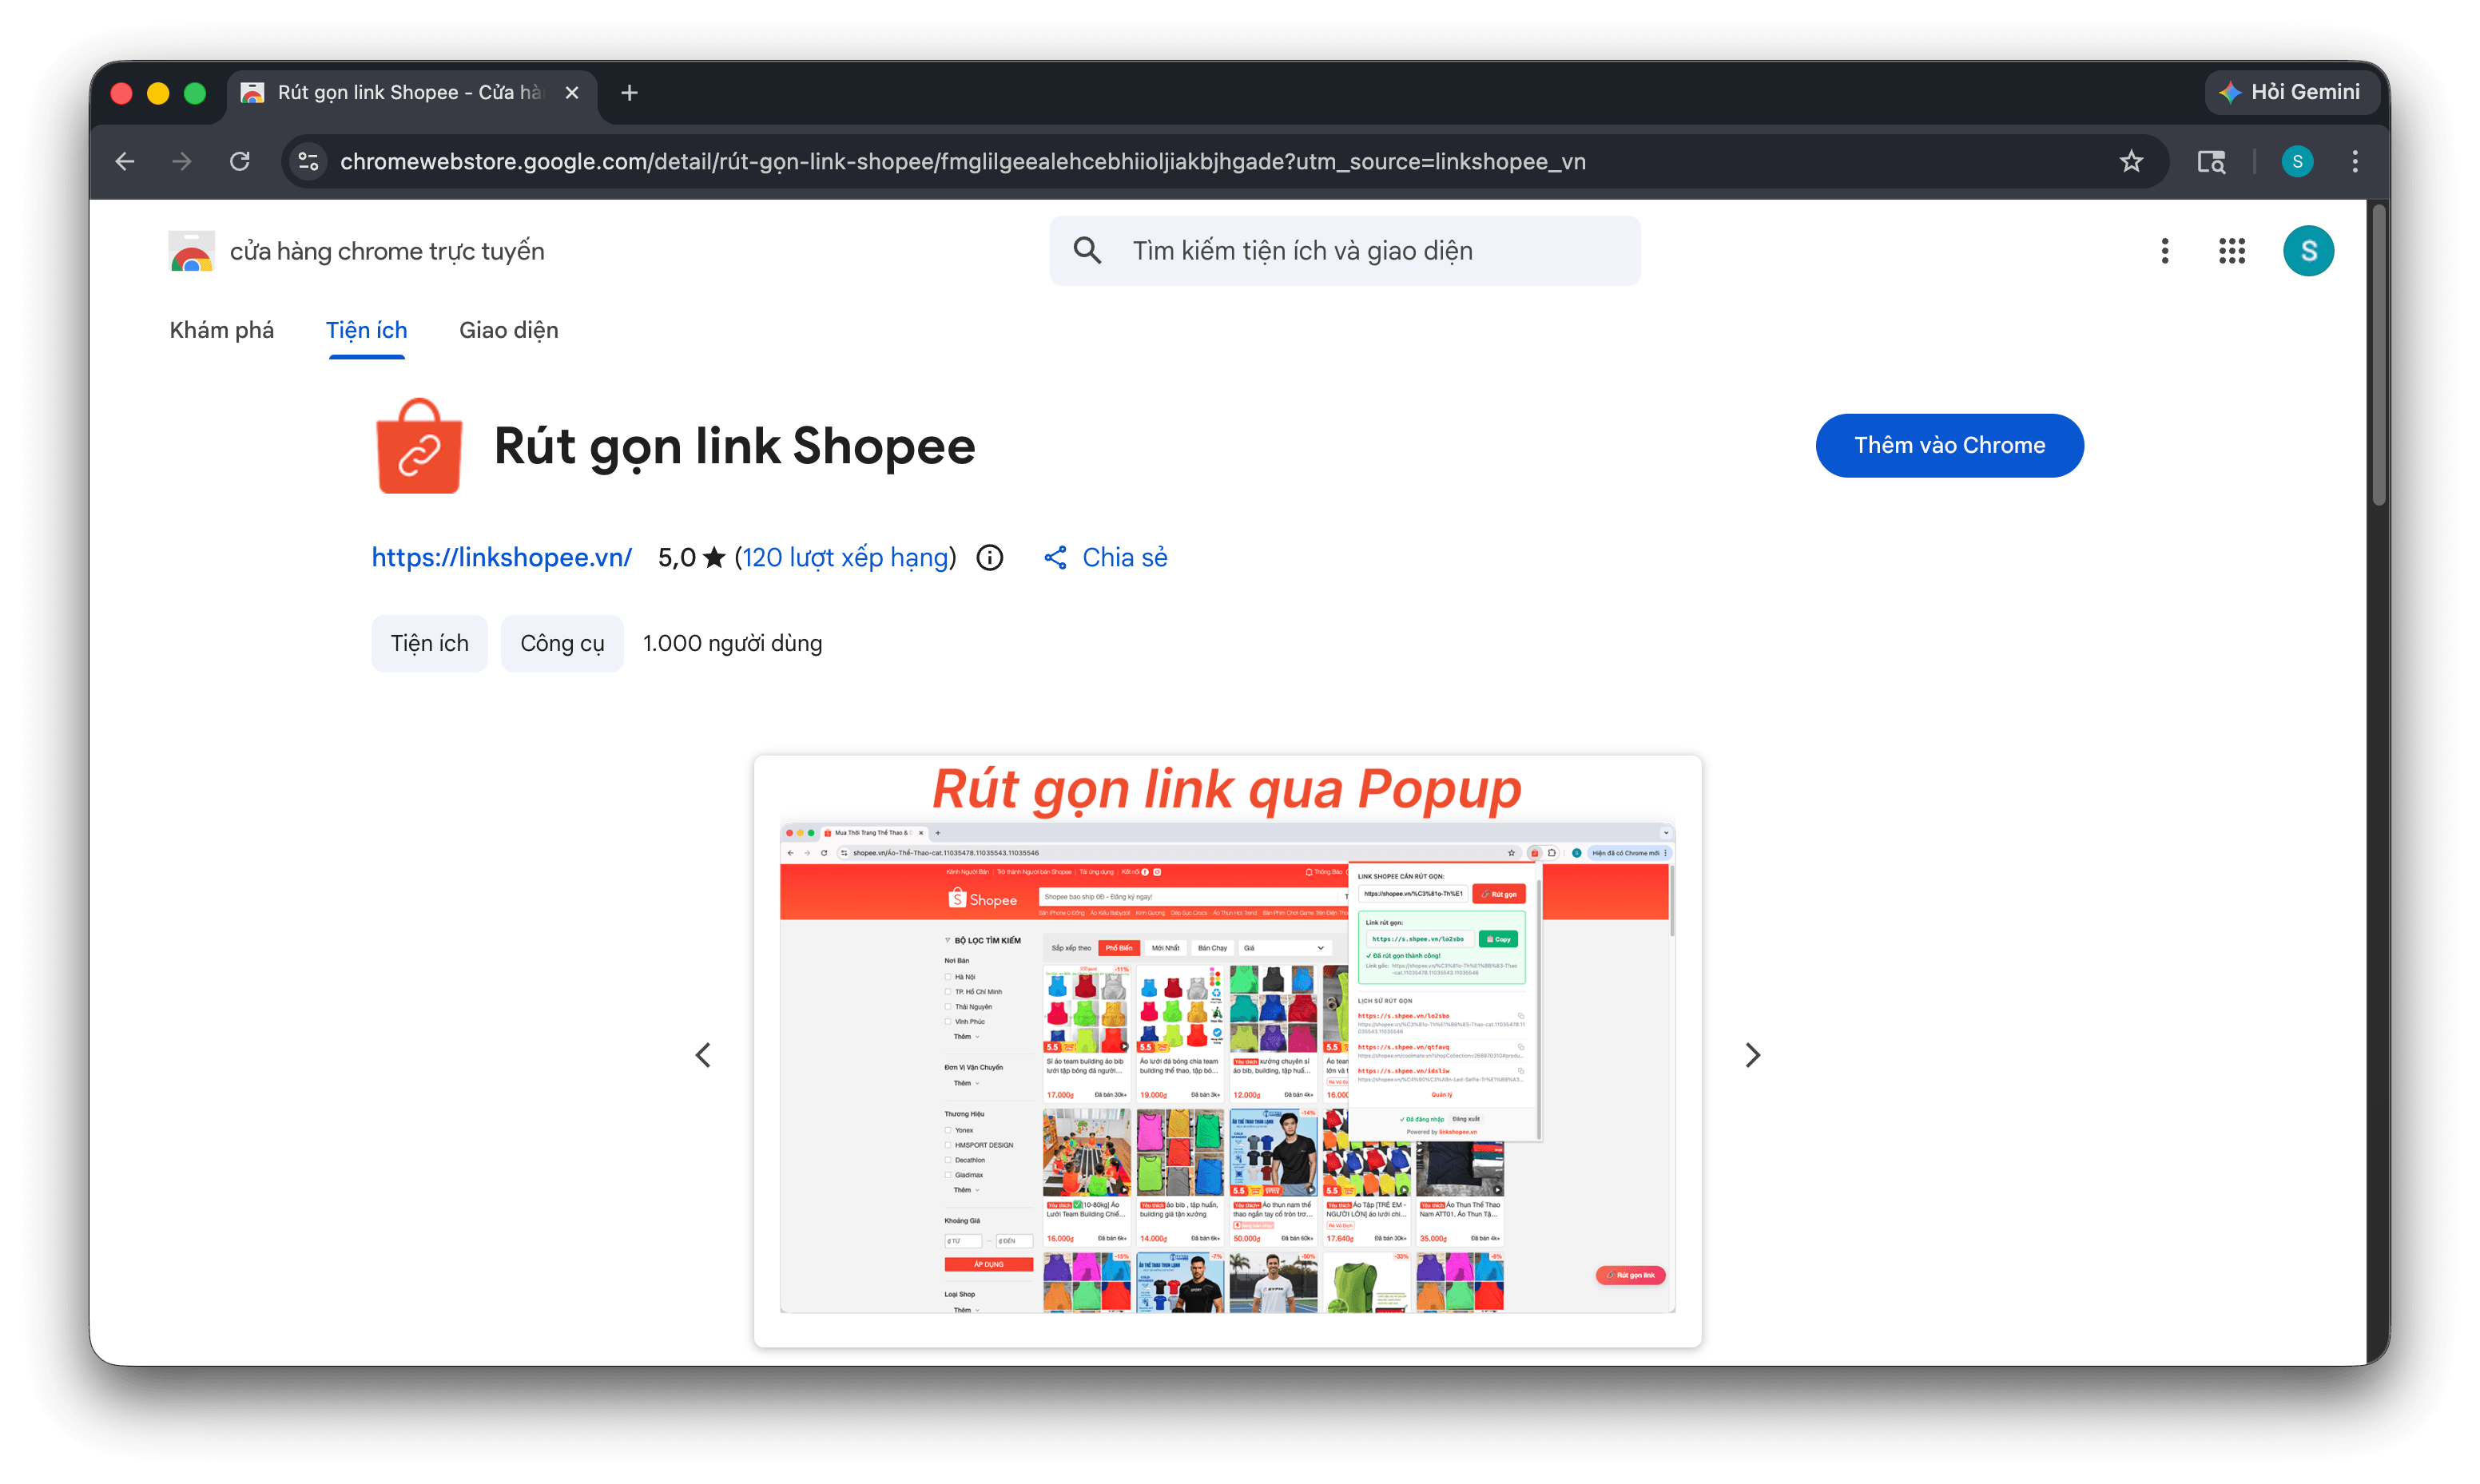Click the Công cụ category chip

click(562, 643)
